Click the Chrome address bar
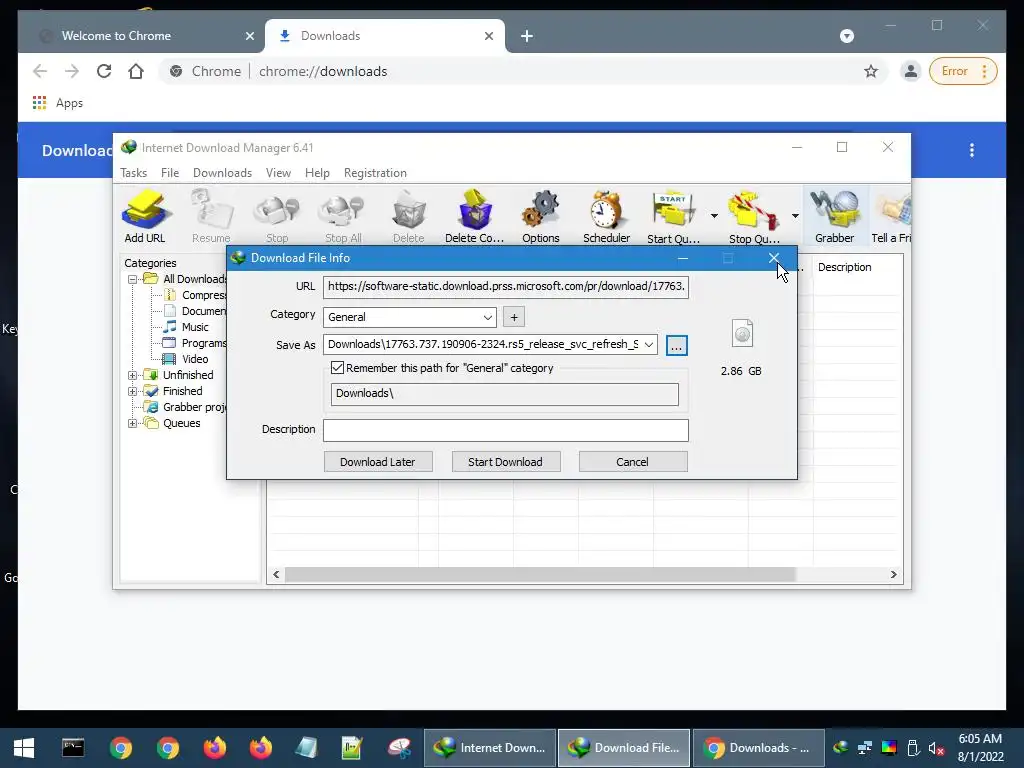The width and height of the screenshot is (1024, 768). [522, 71]
